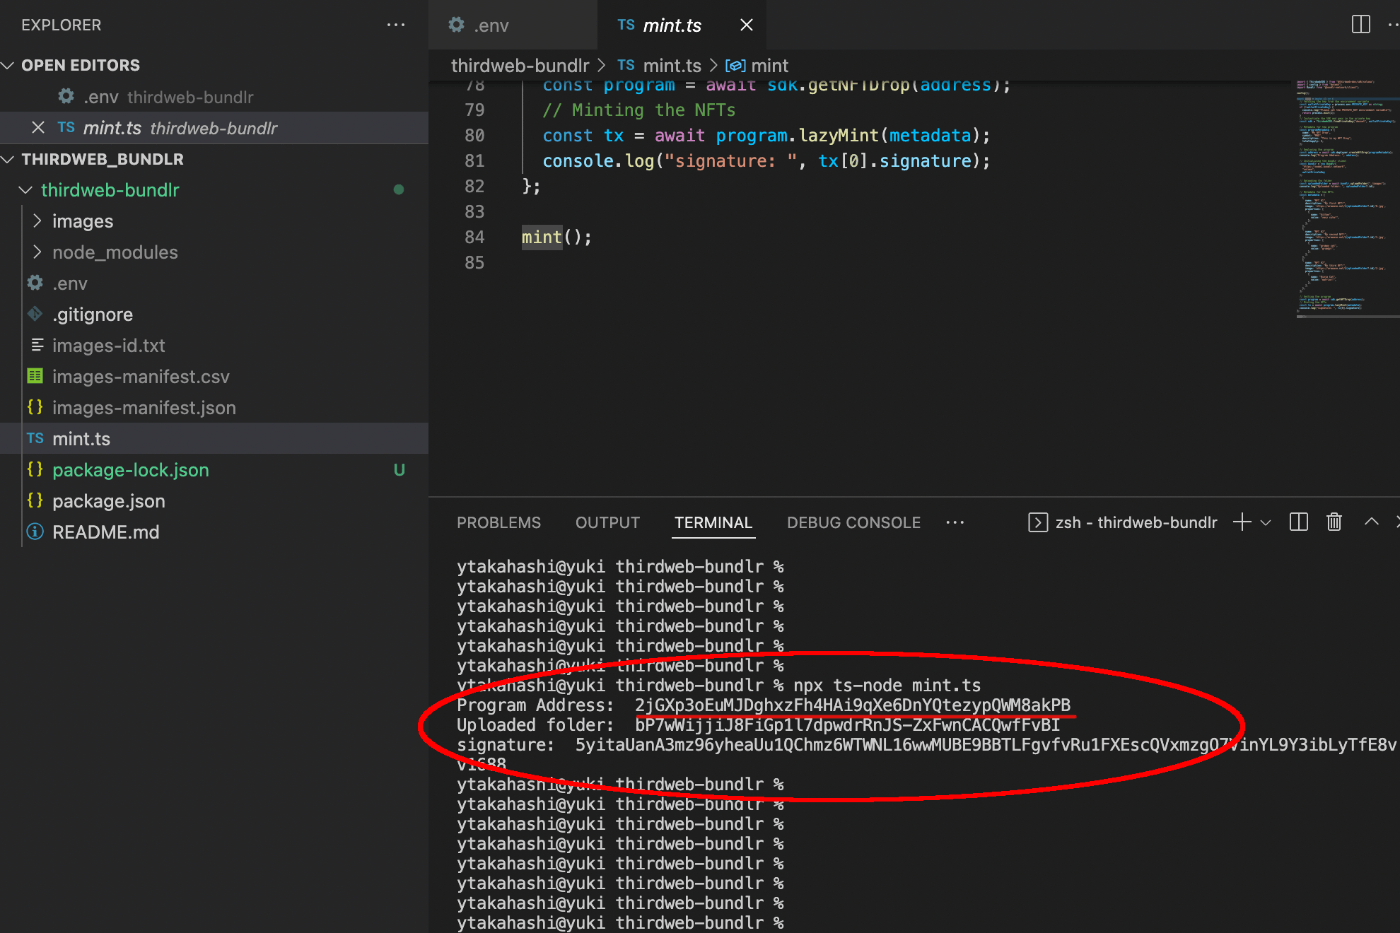Click the spreadsheet icon of images-manifest.csv
The image size is (1400, 933).
pyautogui.click(x=35, y=376)
